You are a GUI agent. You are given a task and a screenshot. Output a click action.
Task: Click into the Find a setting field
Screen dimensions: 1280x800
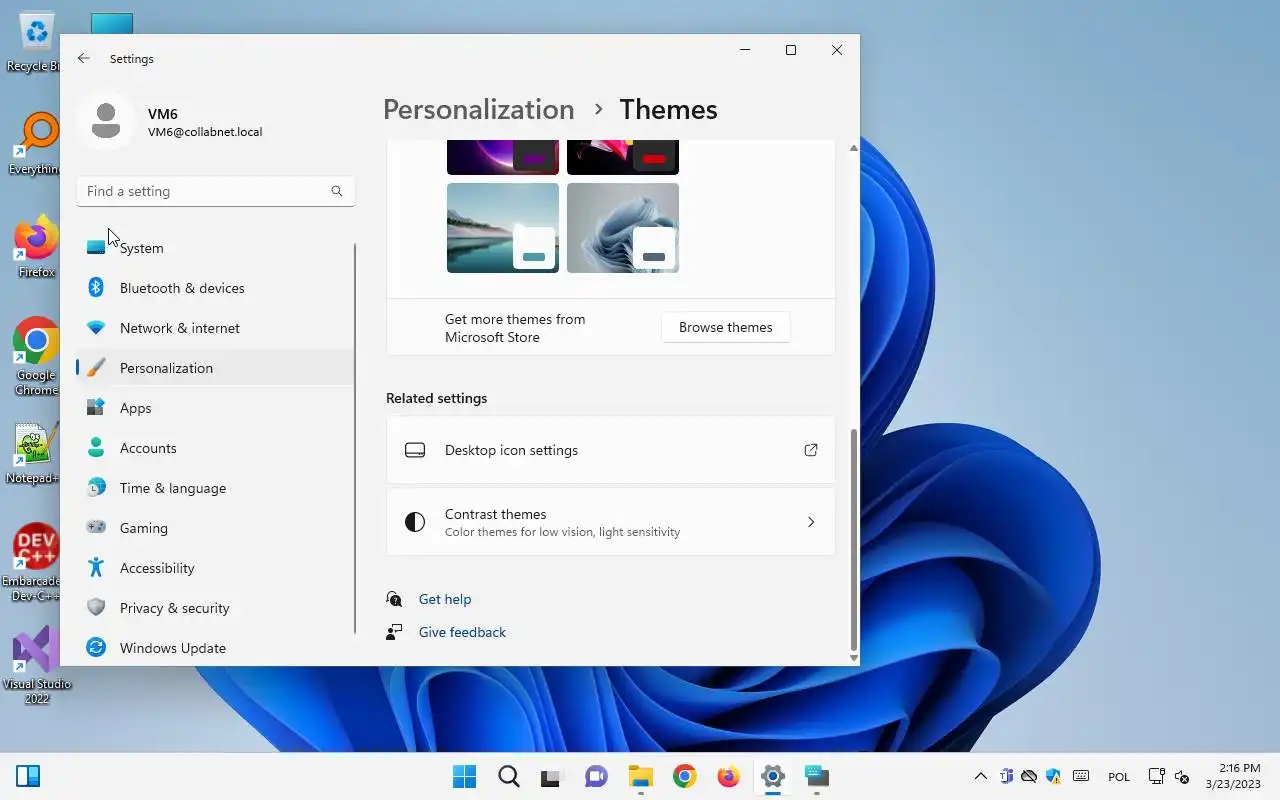click(216, 191)
